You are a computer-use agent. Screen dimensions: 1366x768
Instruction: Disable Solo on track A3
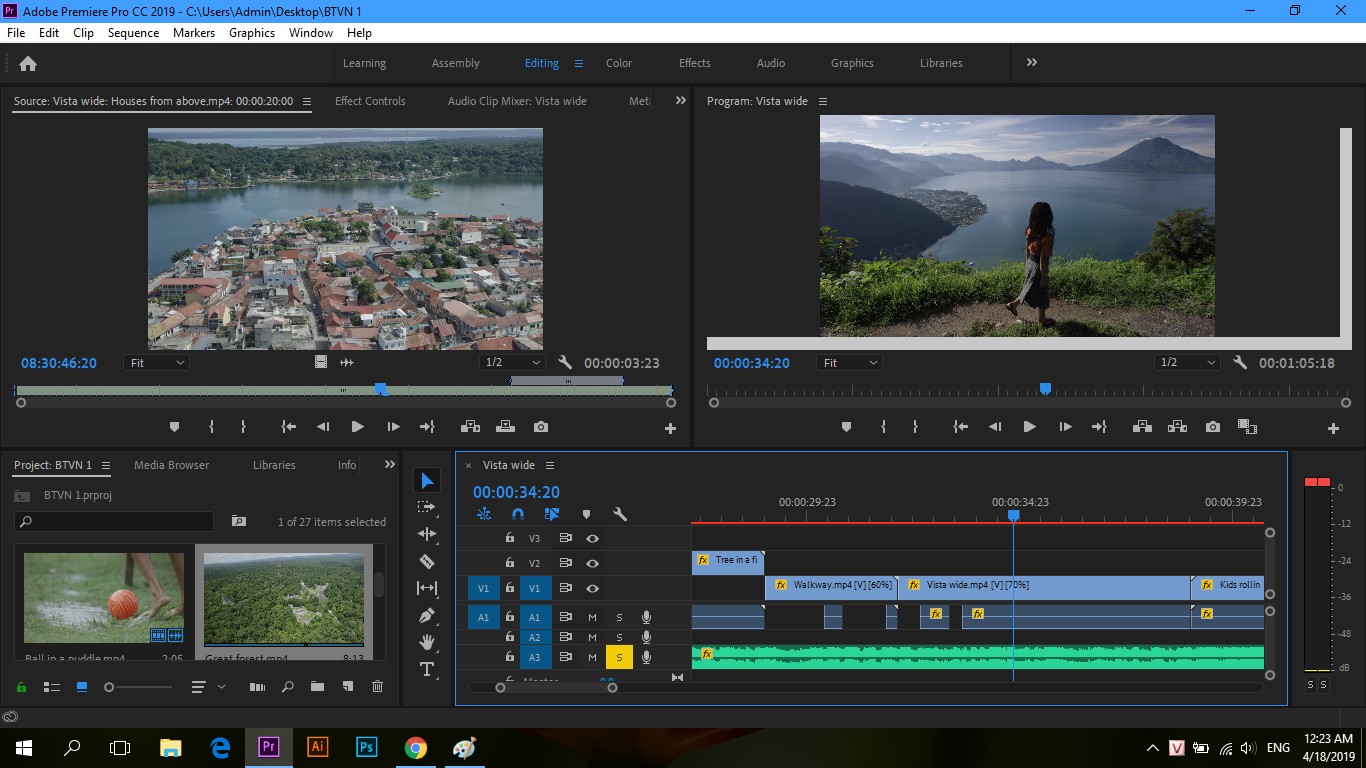(x=619, y=657)
